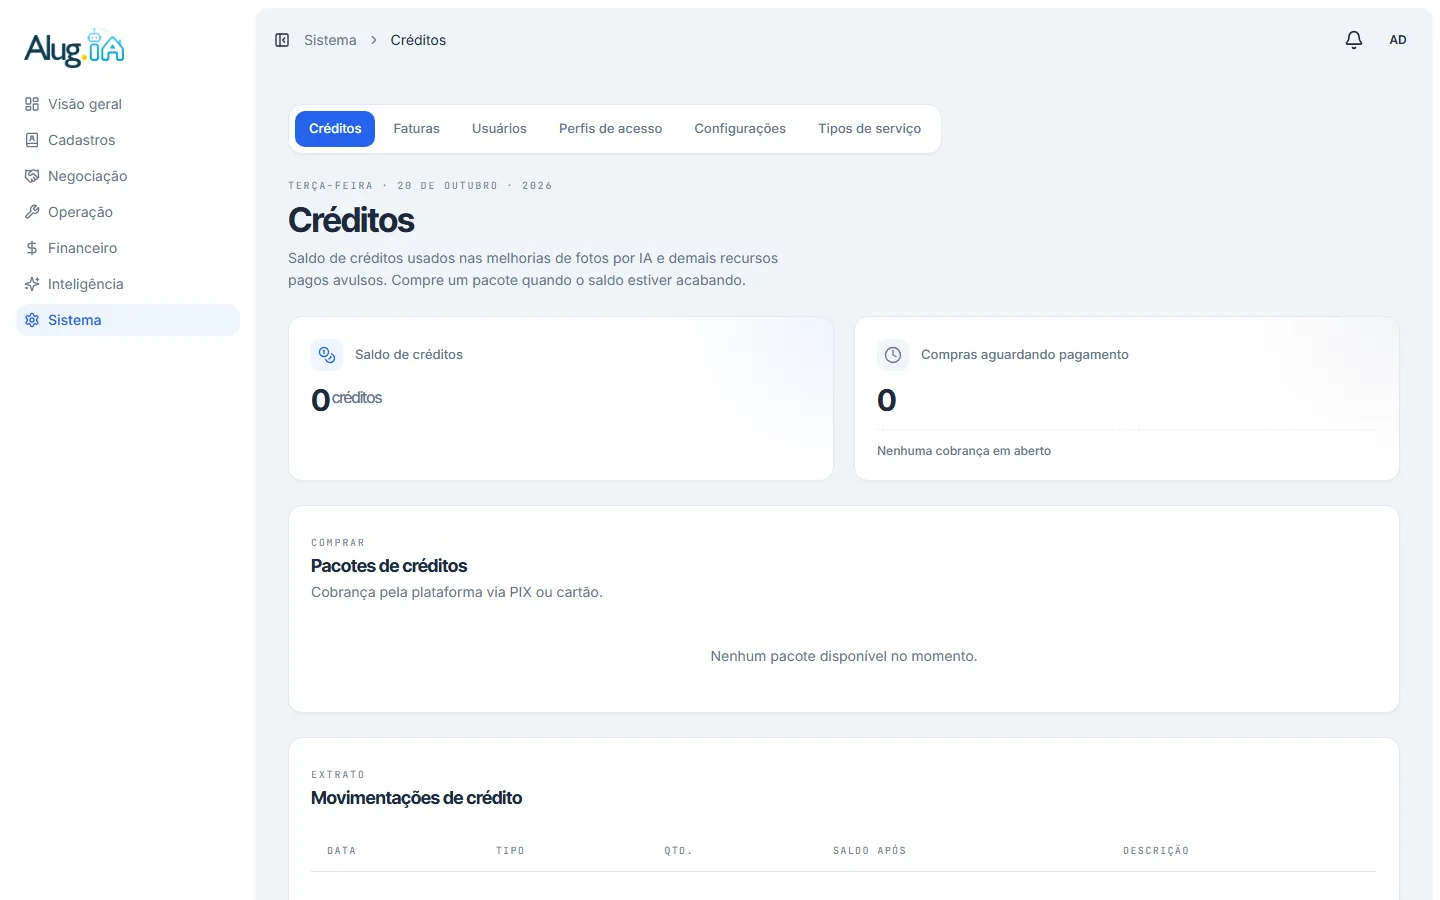Click the Operação wrench icon
The width and height of the screenshot is (1440, 900).
coord(32,212)
